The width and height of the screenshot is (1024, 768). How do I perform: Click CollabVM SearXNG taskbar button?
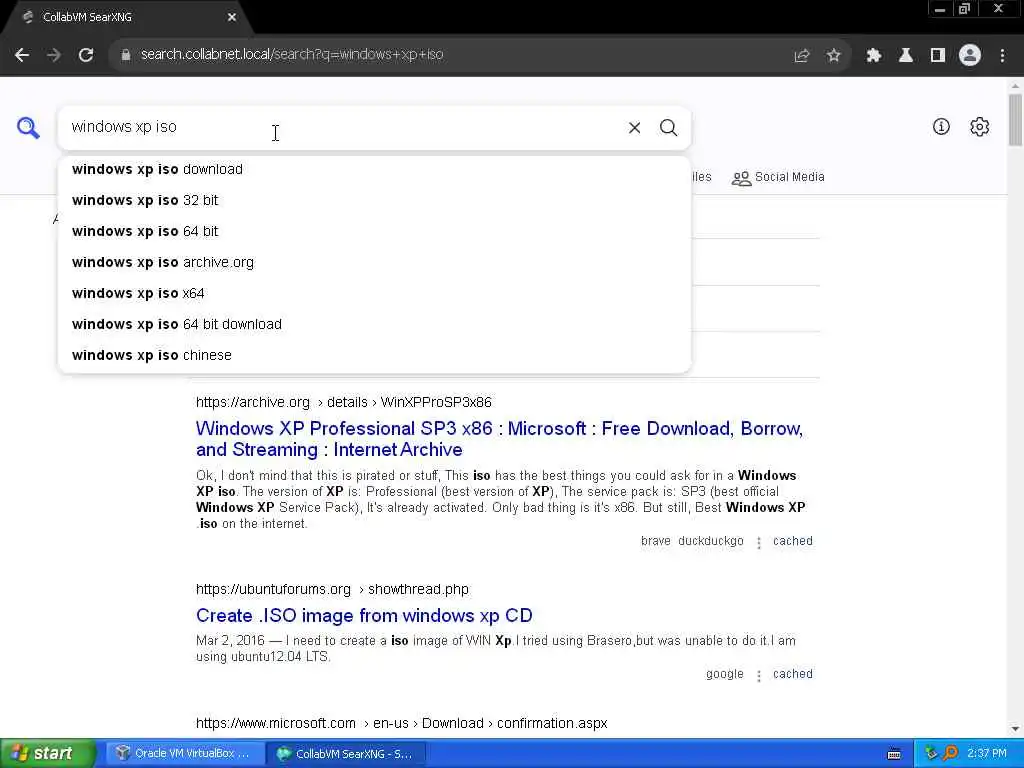click(x=347, y=754)
